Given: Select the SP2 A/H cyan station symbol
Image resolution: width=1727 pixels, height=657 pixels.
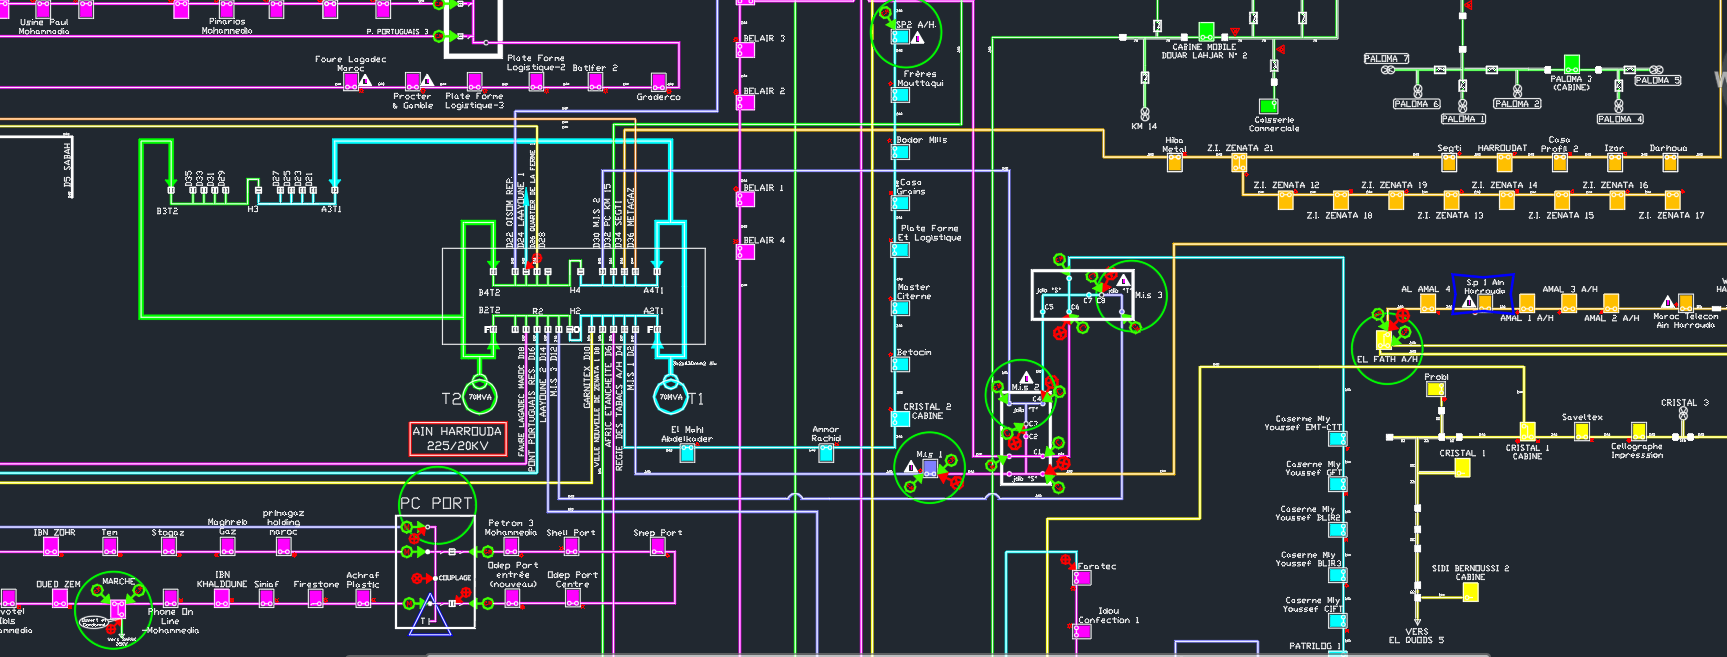Looking at the screenshot, I should tap(900, 38).
